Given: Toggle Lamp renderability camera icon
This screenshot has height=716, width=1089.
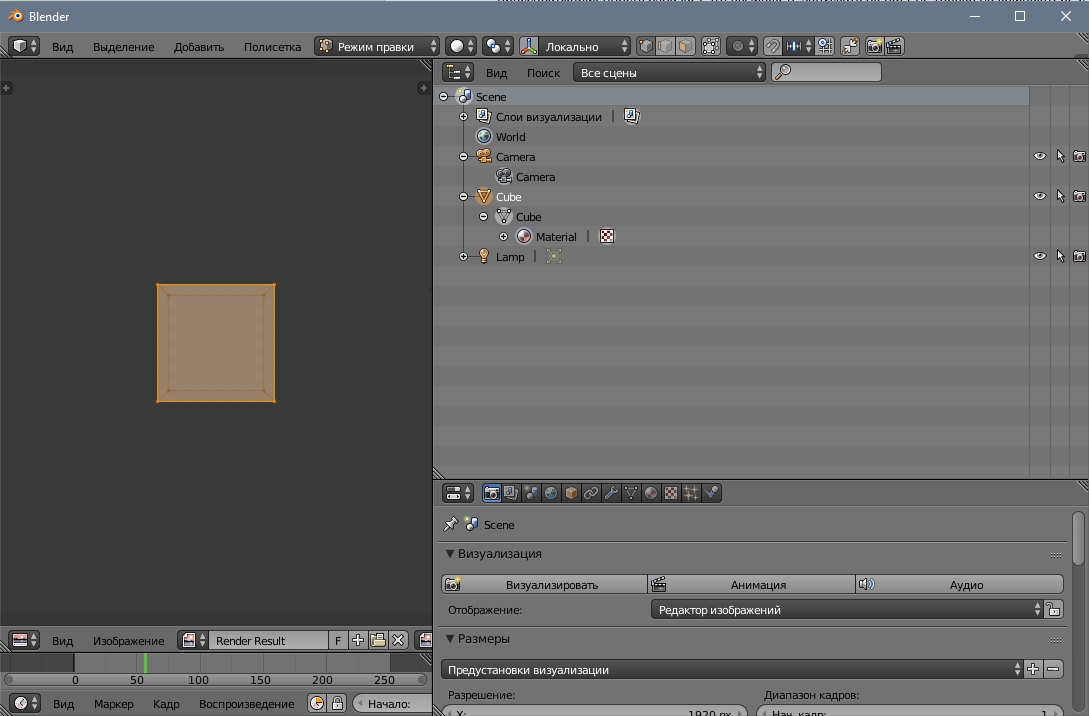Looking at the screenshot, I should click(1079, 256).
